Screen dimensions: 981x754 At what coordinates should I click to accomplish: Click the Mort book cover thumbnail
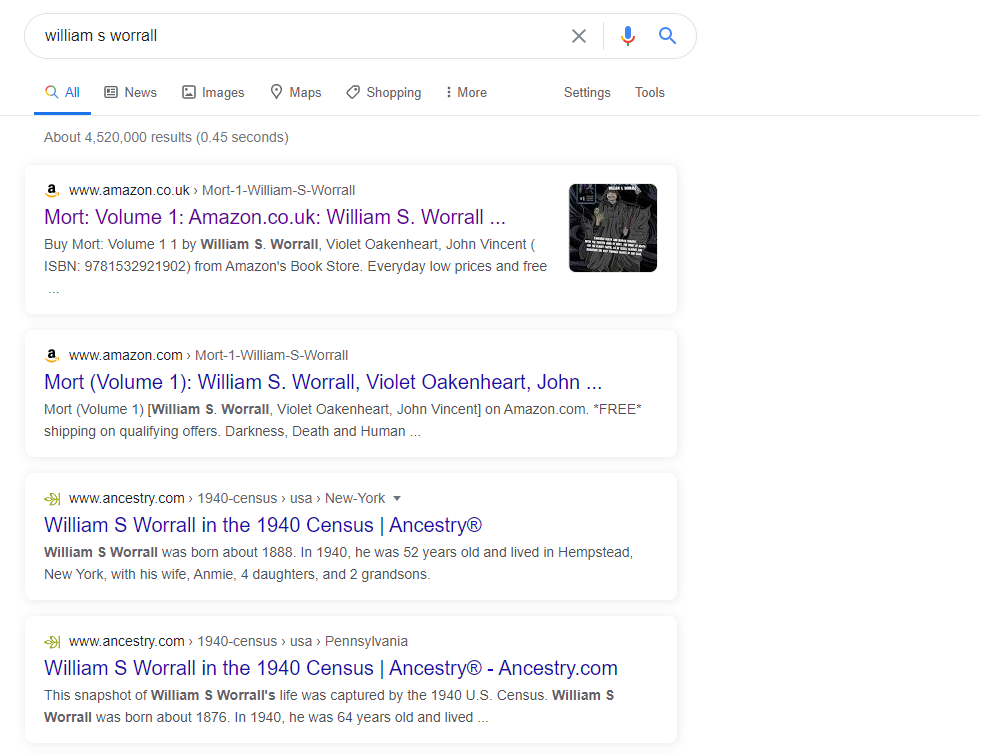coord(612,228)
